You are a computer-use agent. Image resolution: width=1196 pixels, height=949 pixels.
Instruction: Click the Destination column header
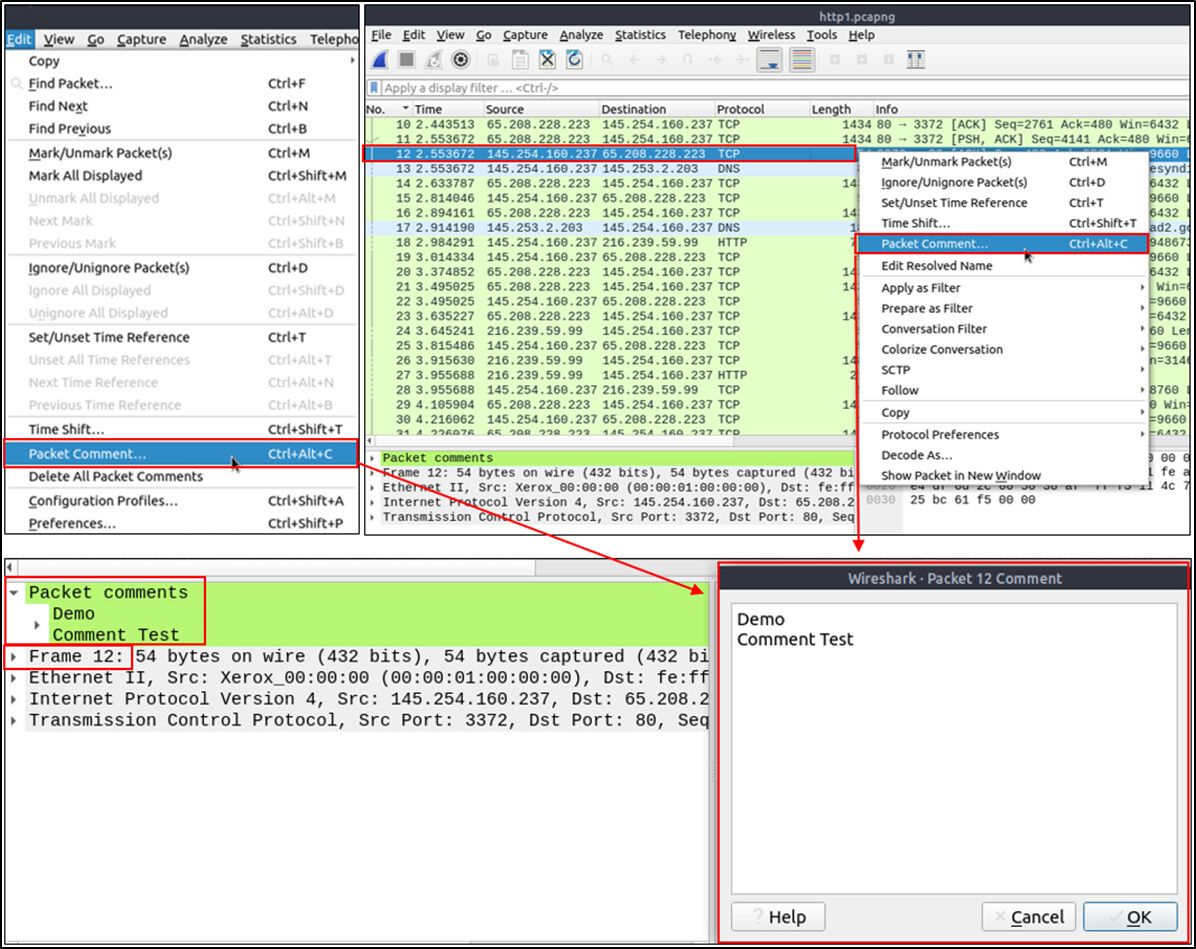click(x=656, y=109)
